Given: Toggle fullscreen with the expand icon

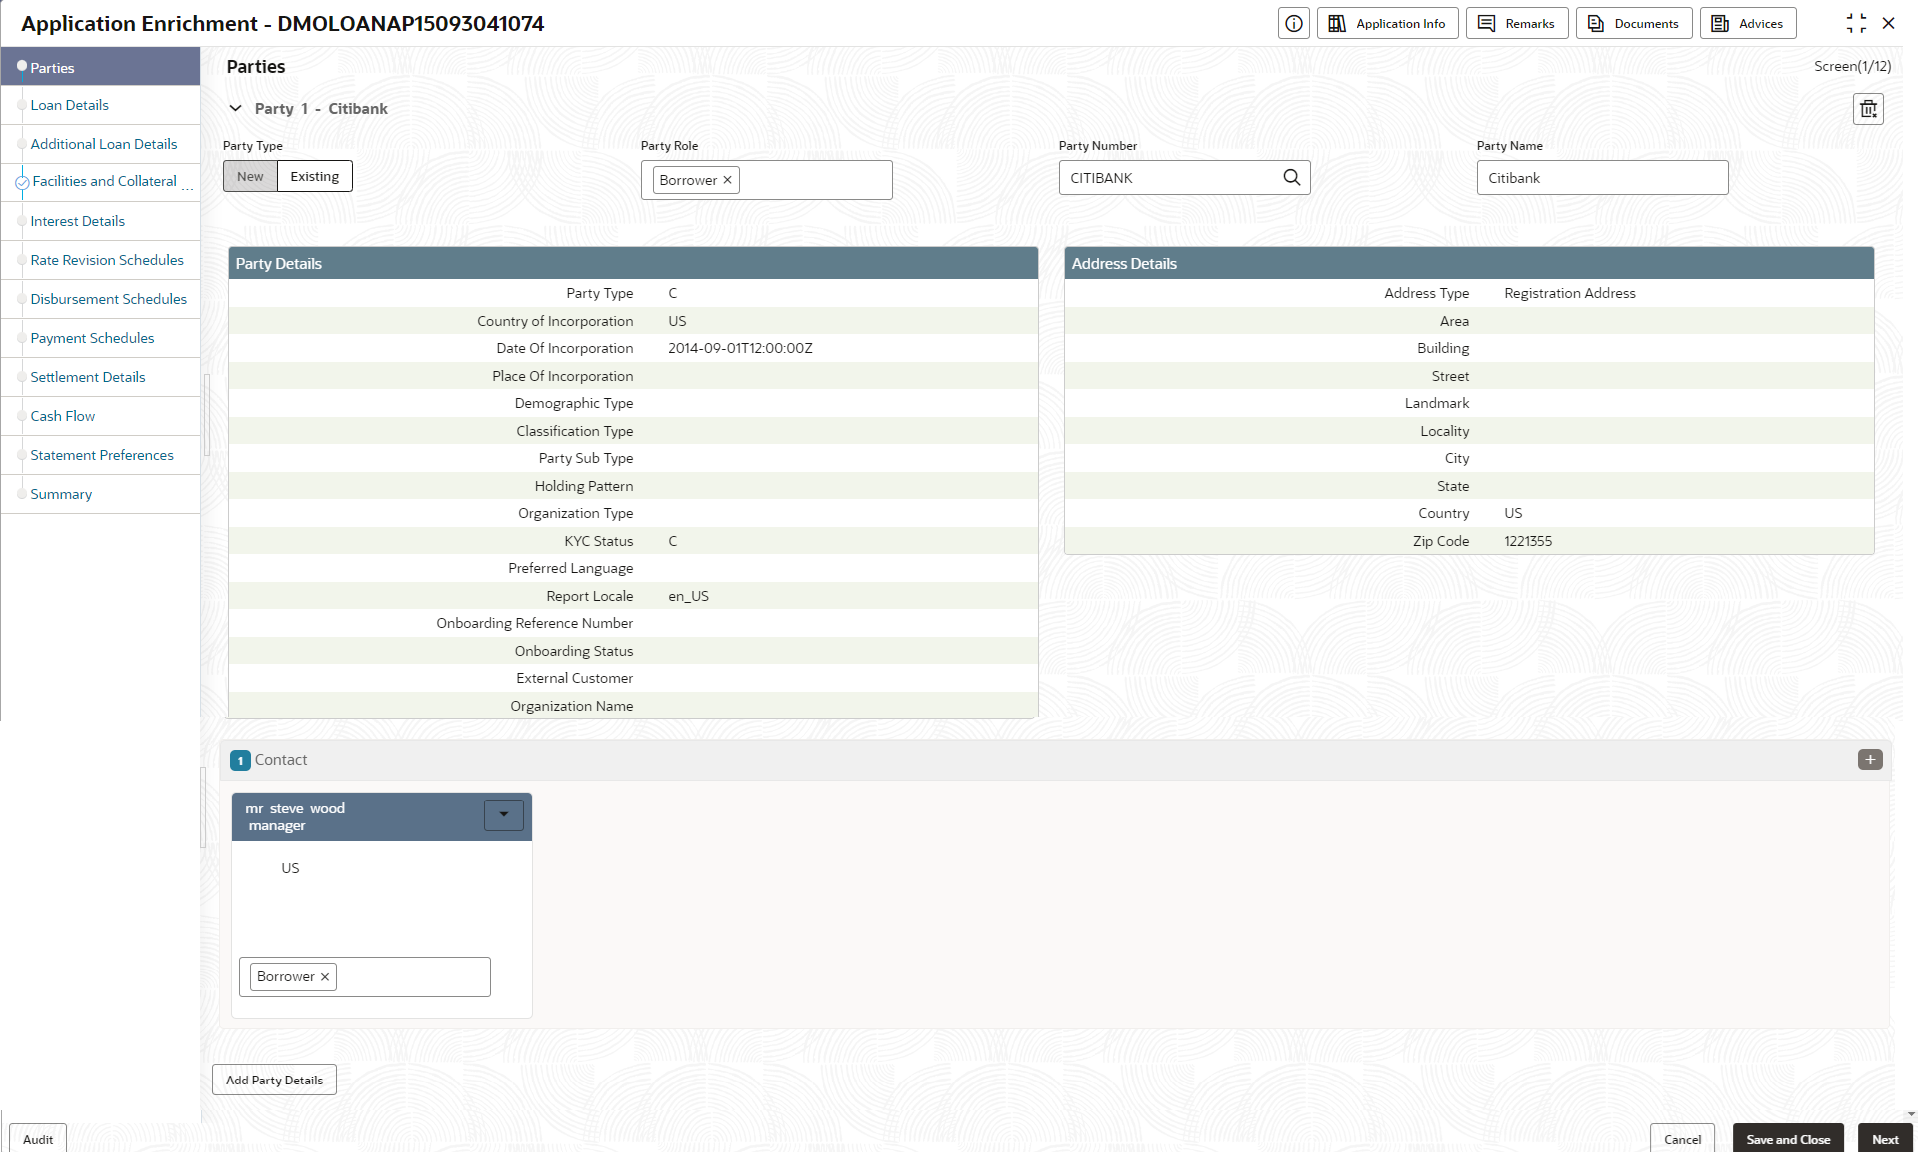Looking at the screenshot, I should point(1856,24).
